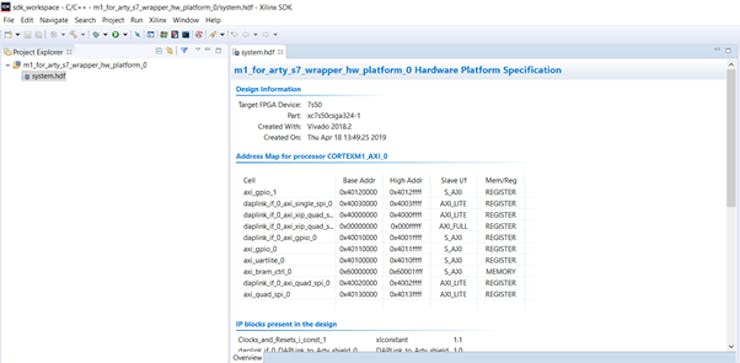The height and width of the screenshot is (363, 740).
Task: Minimize the editor area
Action: click(717, 50)
